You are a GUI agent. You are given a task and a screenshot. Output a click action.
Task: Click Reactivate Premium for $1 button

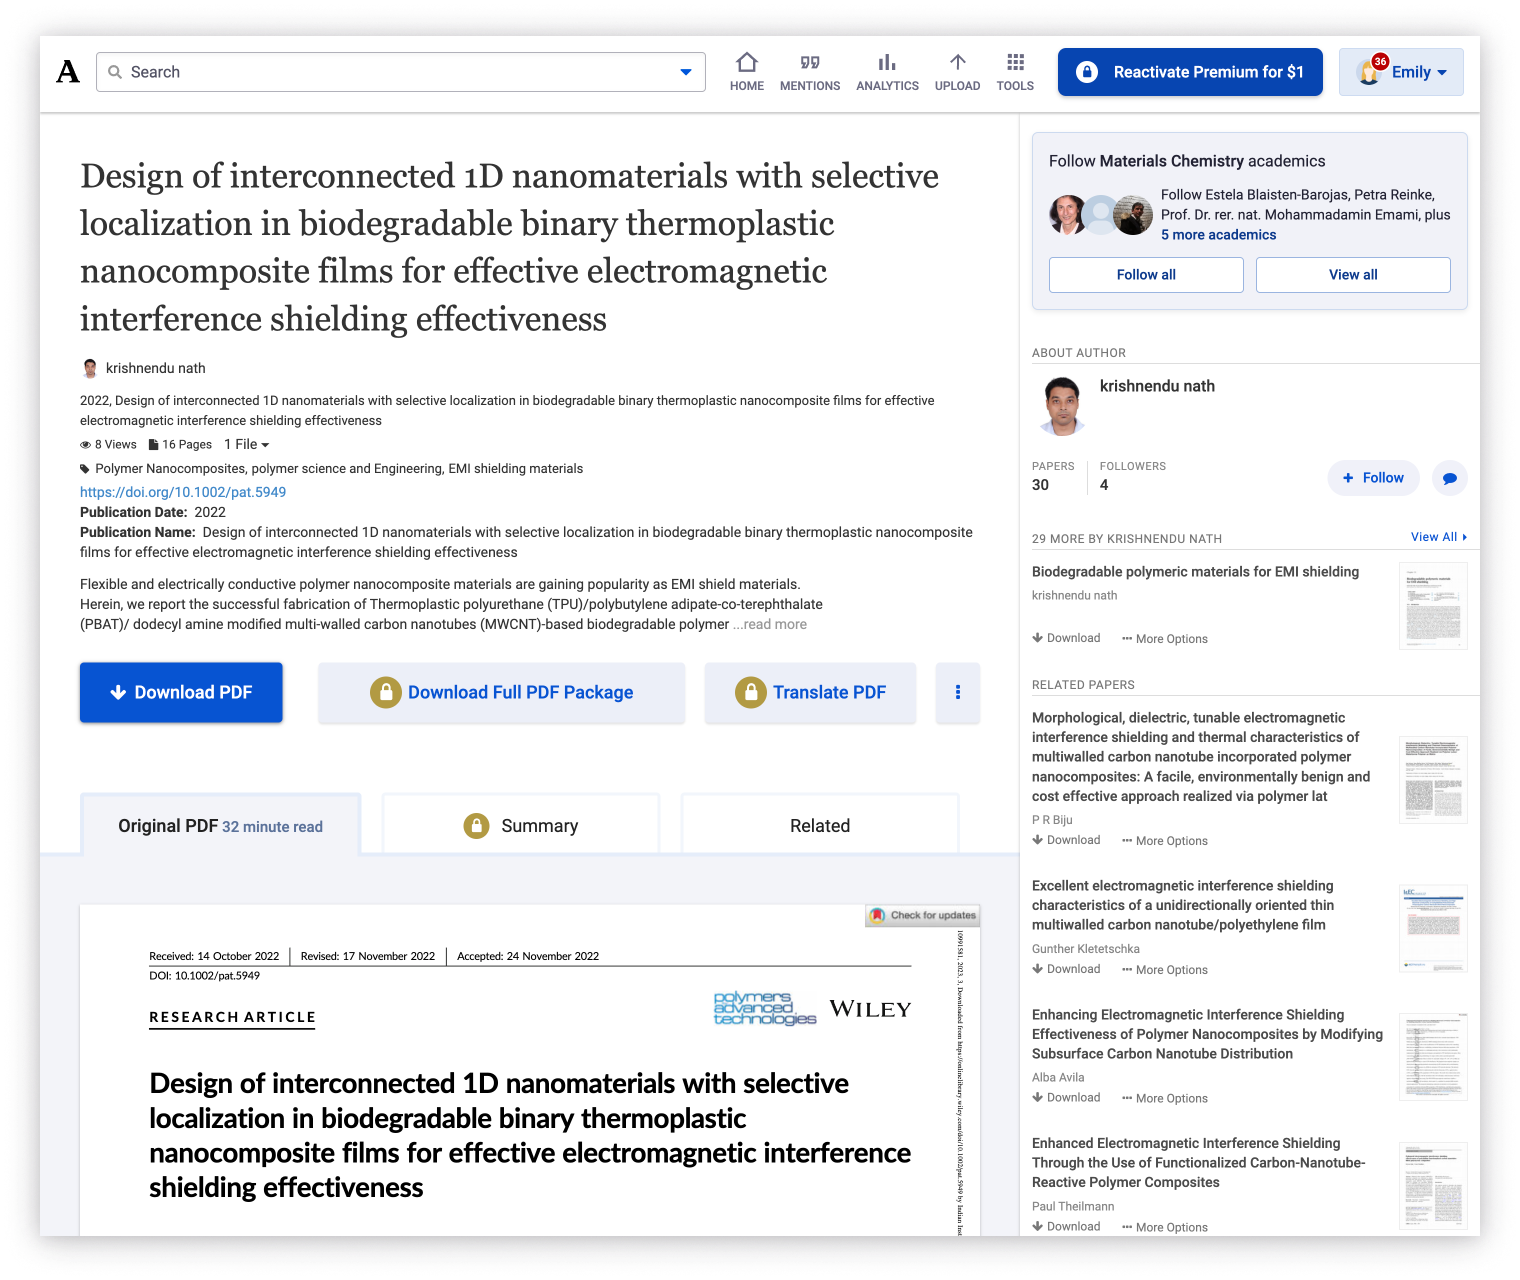(x=1190, y=72)
